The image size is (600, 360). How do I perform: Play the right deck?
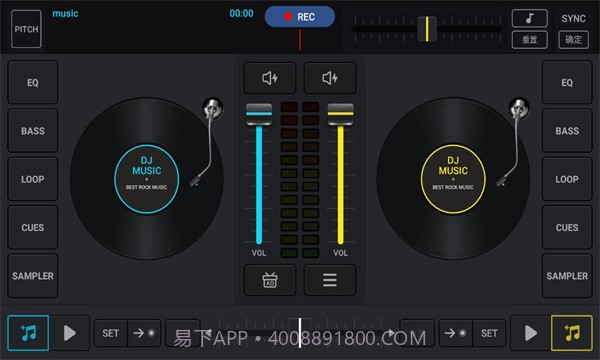click(x=531, y=333)
